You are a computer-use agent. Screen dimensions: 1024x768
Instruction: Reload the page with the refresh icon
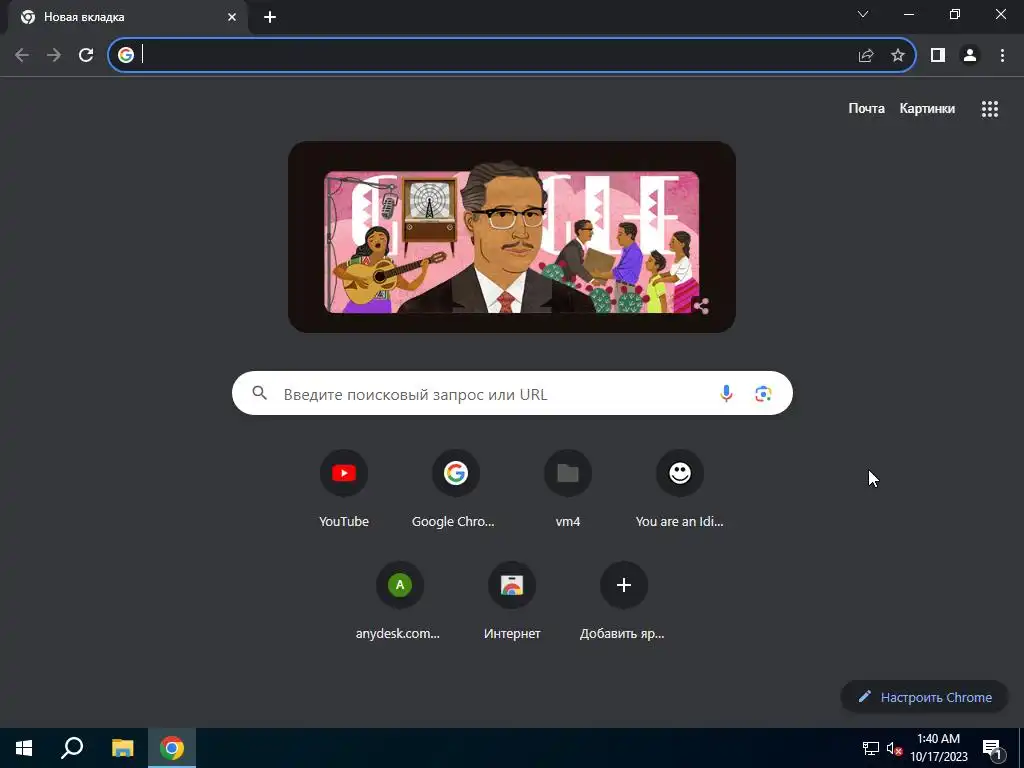click(x=86, y=55)
